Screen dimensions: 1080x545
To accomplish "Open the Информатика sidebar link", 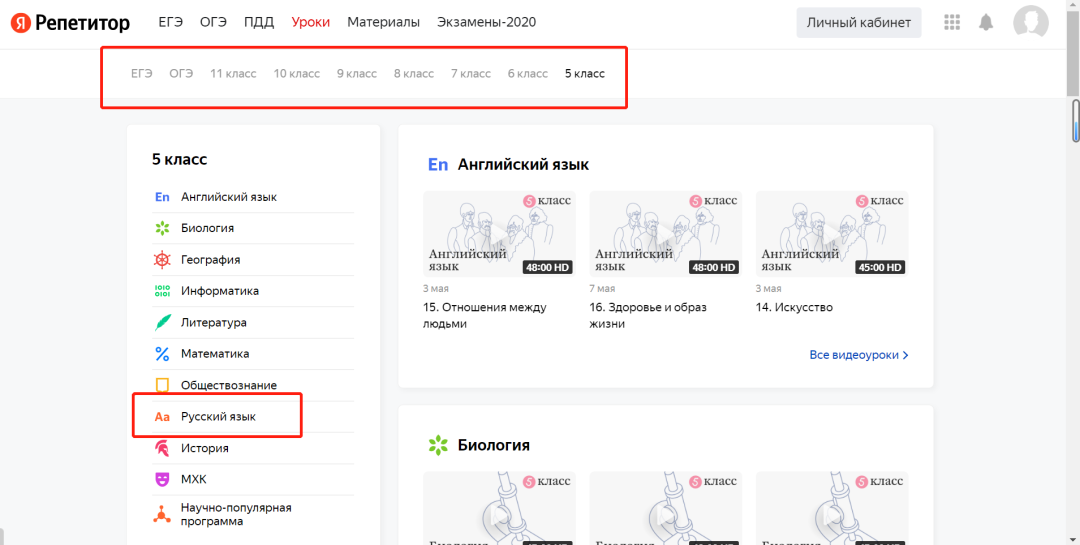I will point(220,291).
